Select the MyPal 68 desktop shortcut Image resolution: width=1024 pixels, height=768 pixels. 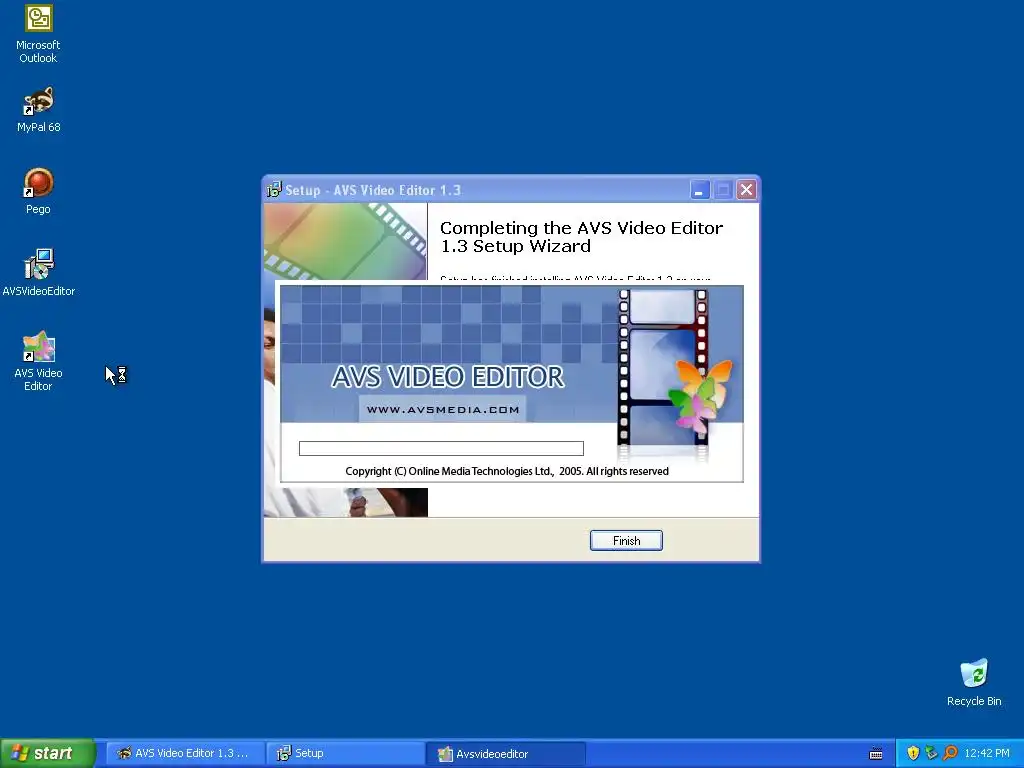point(38,110)
